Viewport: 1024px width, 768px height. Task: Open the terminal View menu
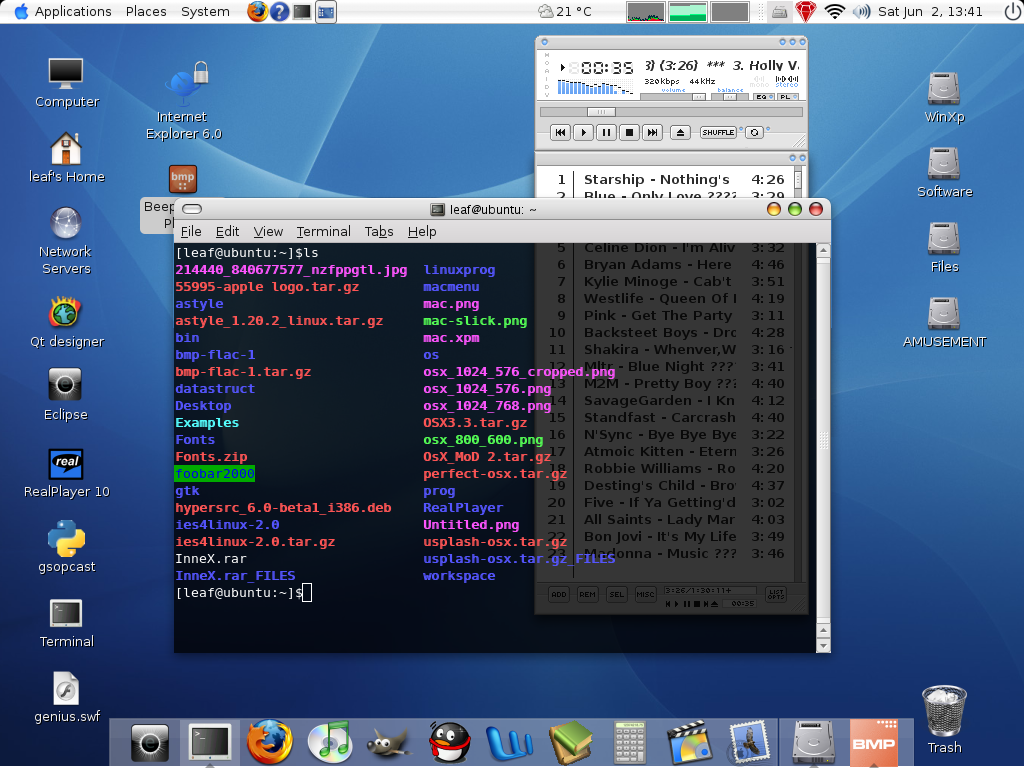click(x=268, y=232)
